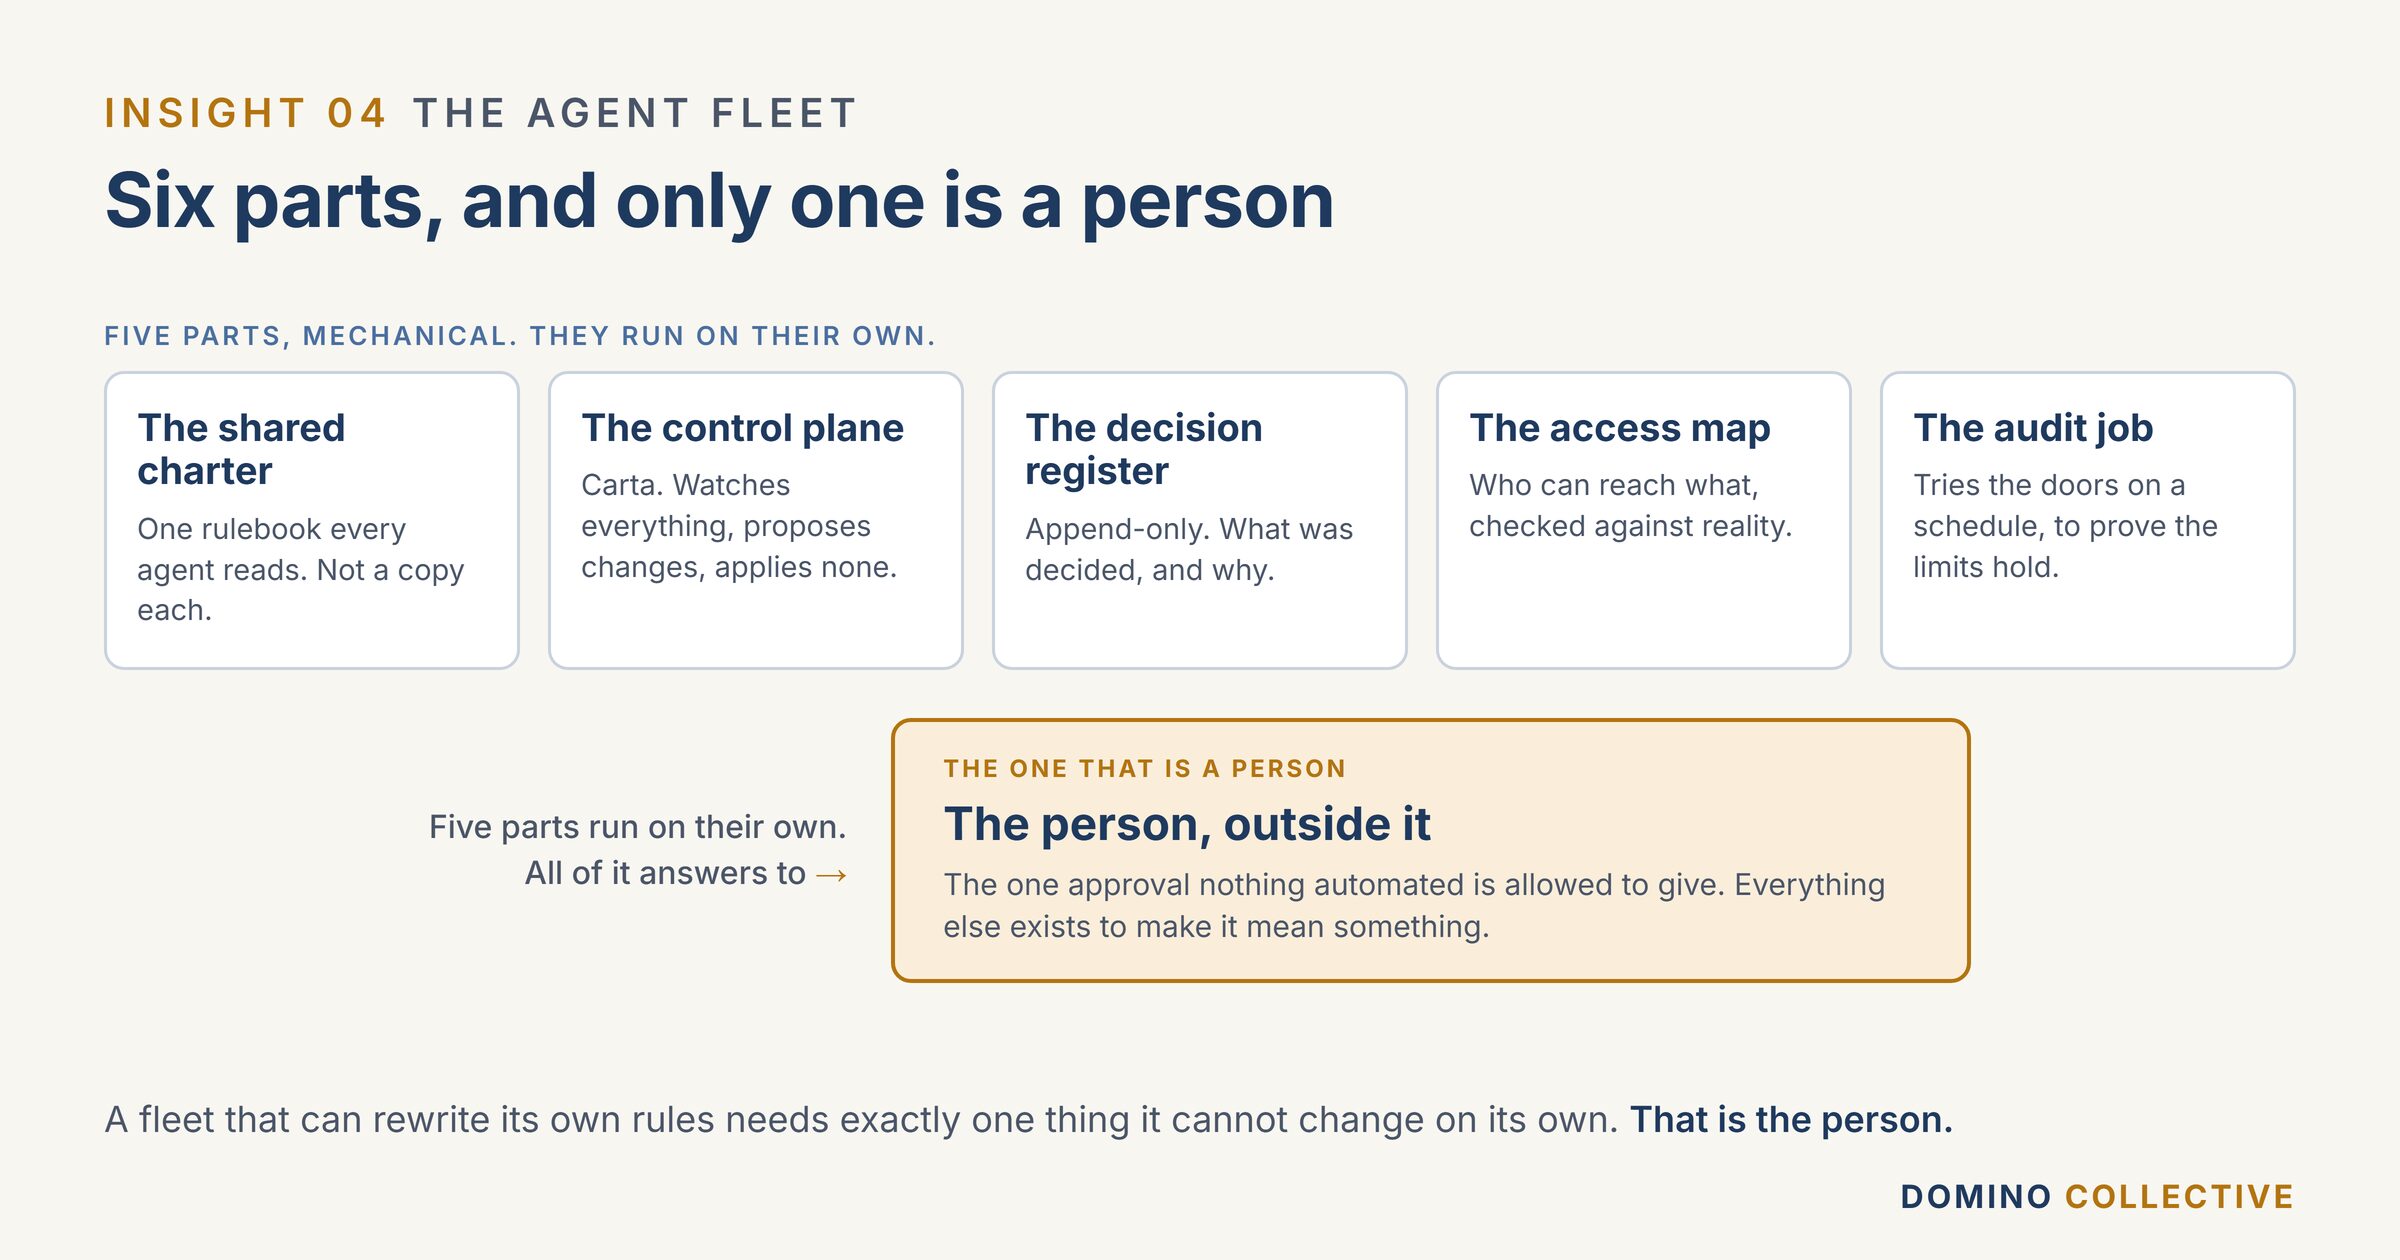The height and width of the screenshot is (1260, 2400).
Task: Choose 'The audit job' card
Action: 2088,520
